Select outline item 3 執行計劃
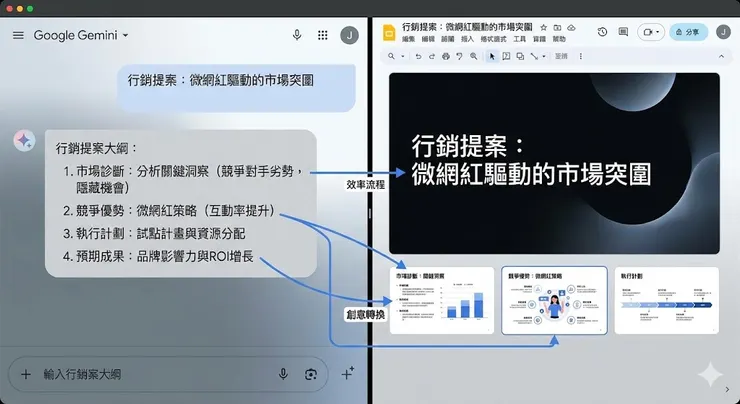Screen dimensions: 740x404 click(x=154, y=234)
